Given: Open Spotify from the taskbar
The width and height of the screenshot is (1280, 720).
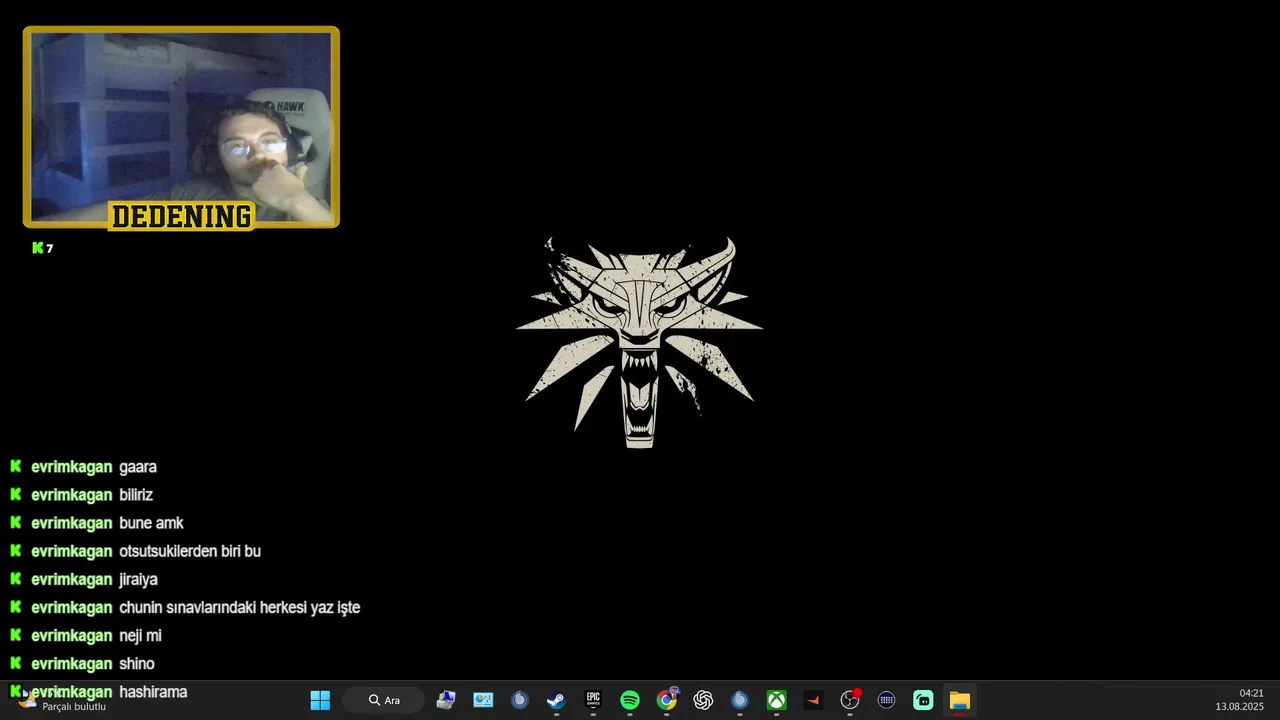Looking at the screenshot, I should pyautogui.click(x=630, y=700).
